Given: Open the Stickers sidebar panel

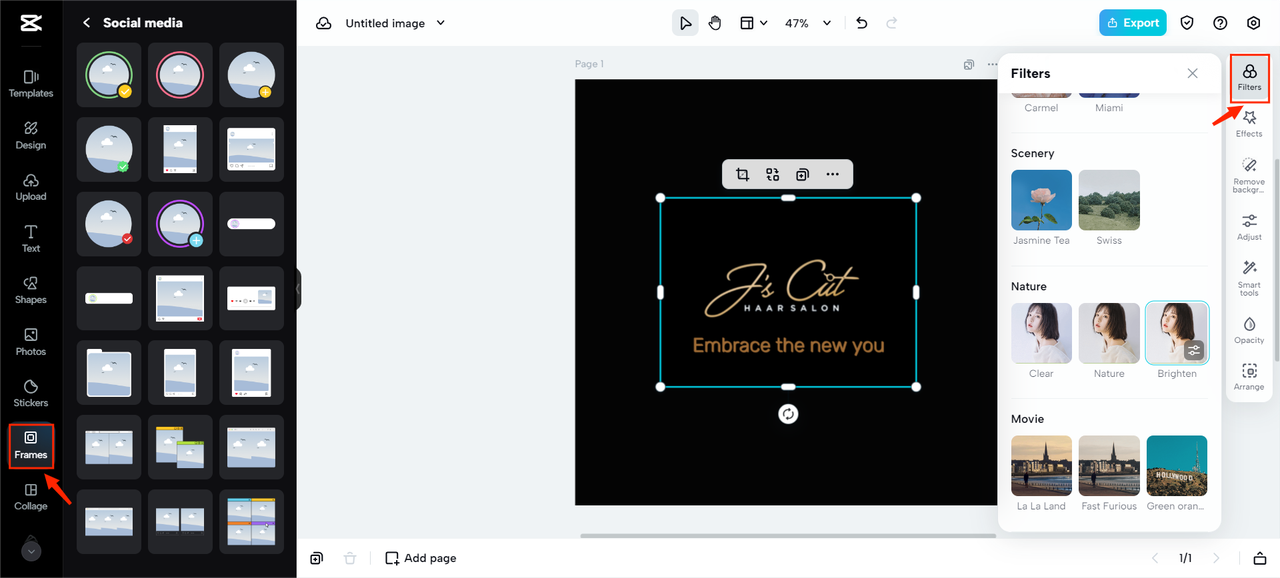Looking at the screenshot, I should (31, 393).
